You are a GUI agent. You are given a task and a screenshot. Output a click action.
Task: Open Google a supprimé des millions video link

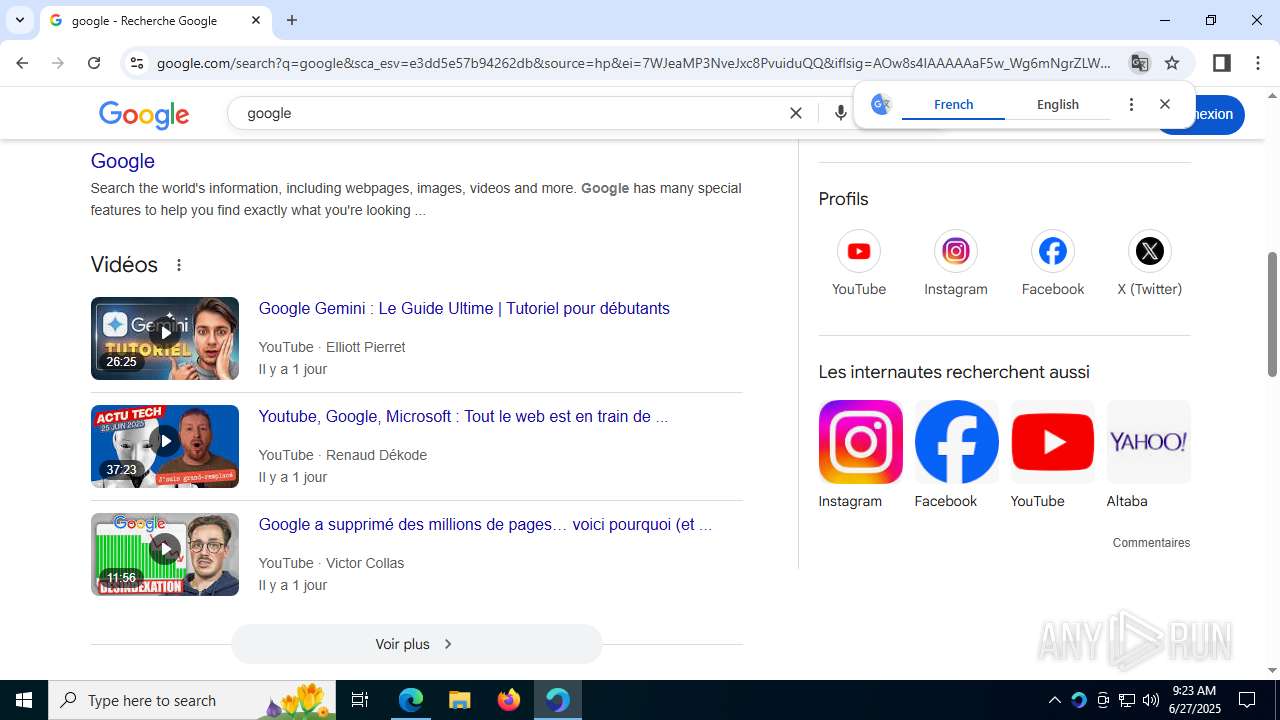[485, 524]
